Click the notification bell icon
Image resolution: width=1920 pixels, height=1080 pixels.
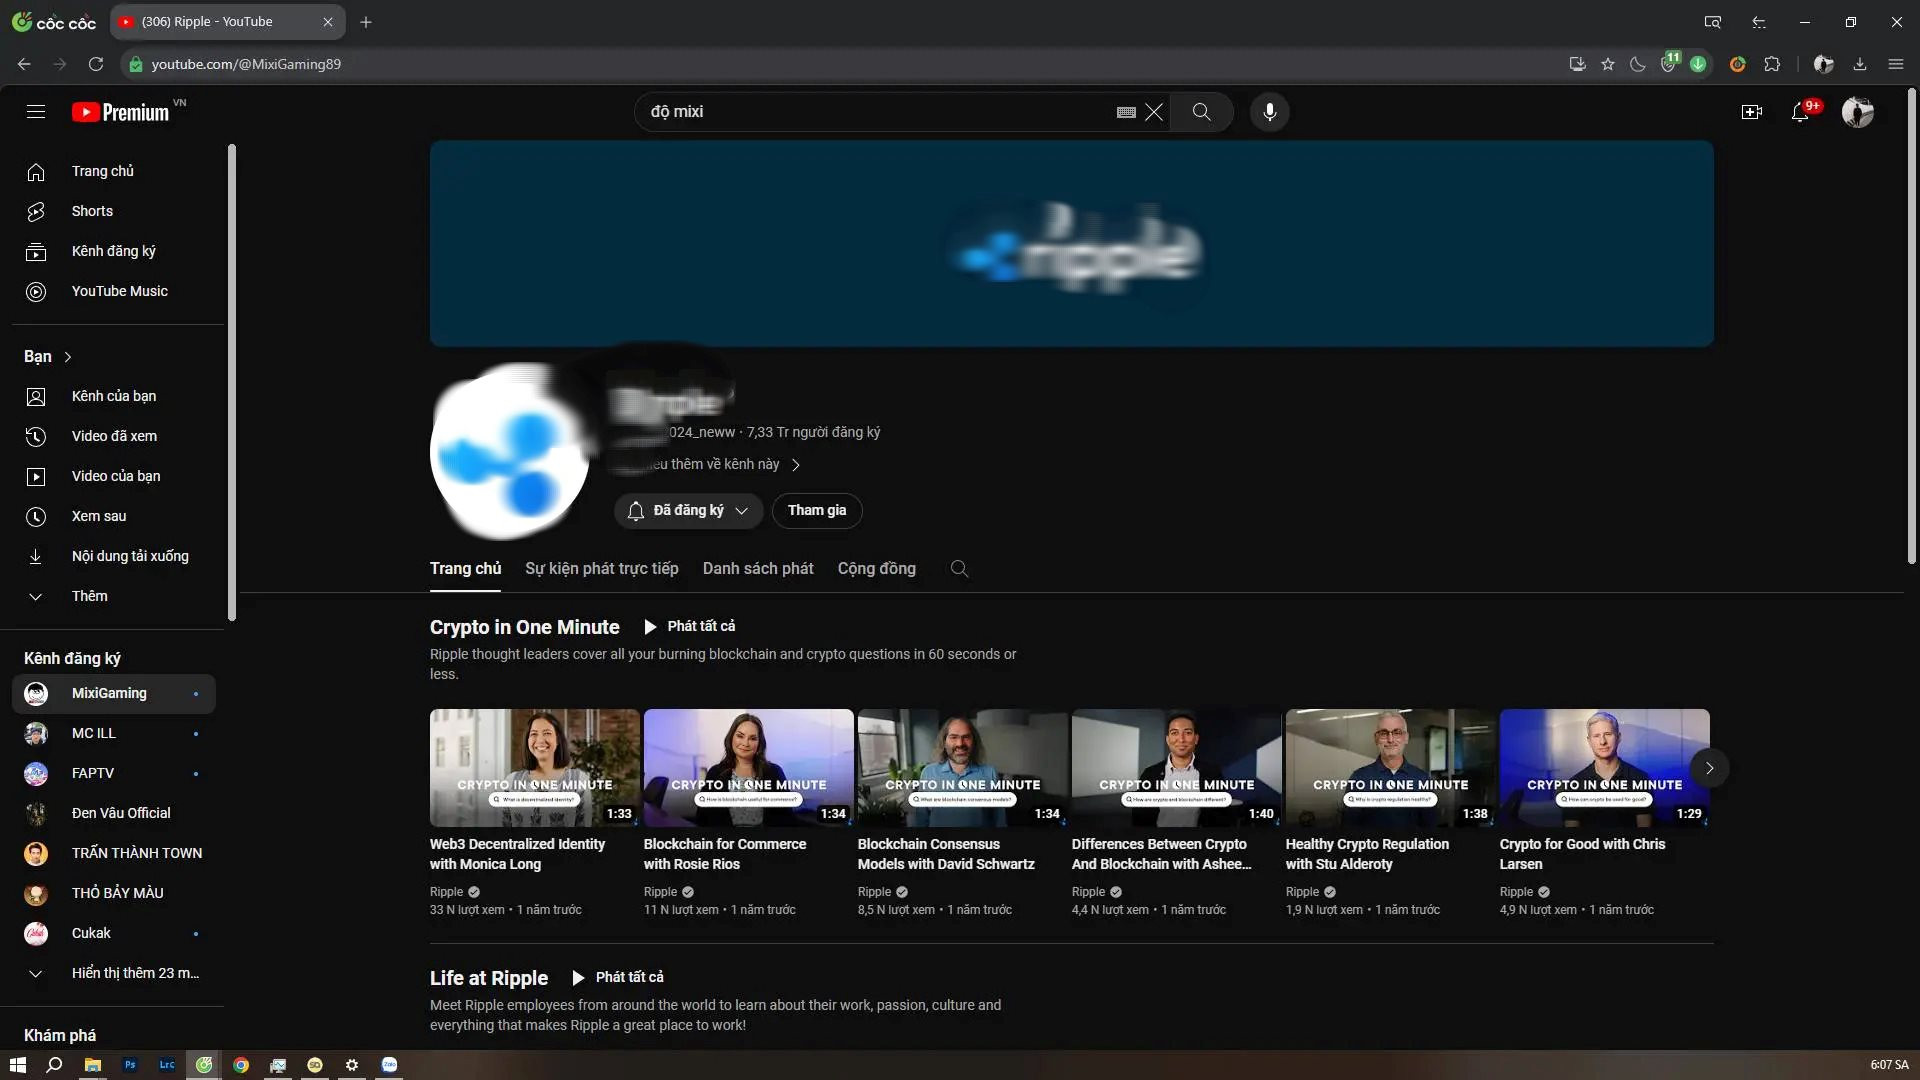[x=1803, y=112]
